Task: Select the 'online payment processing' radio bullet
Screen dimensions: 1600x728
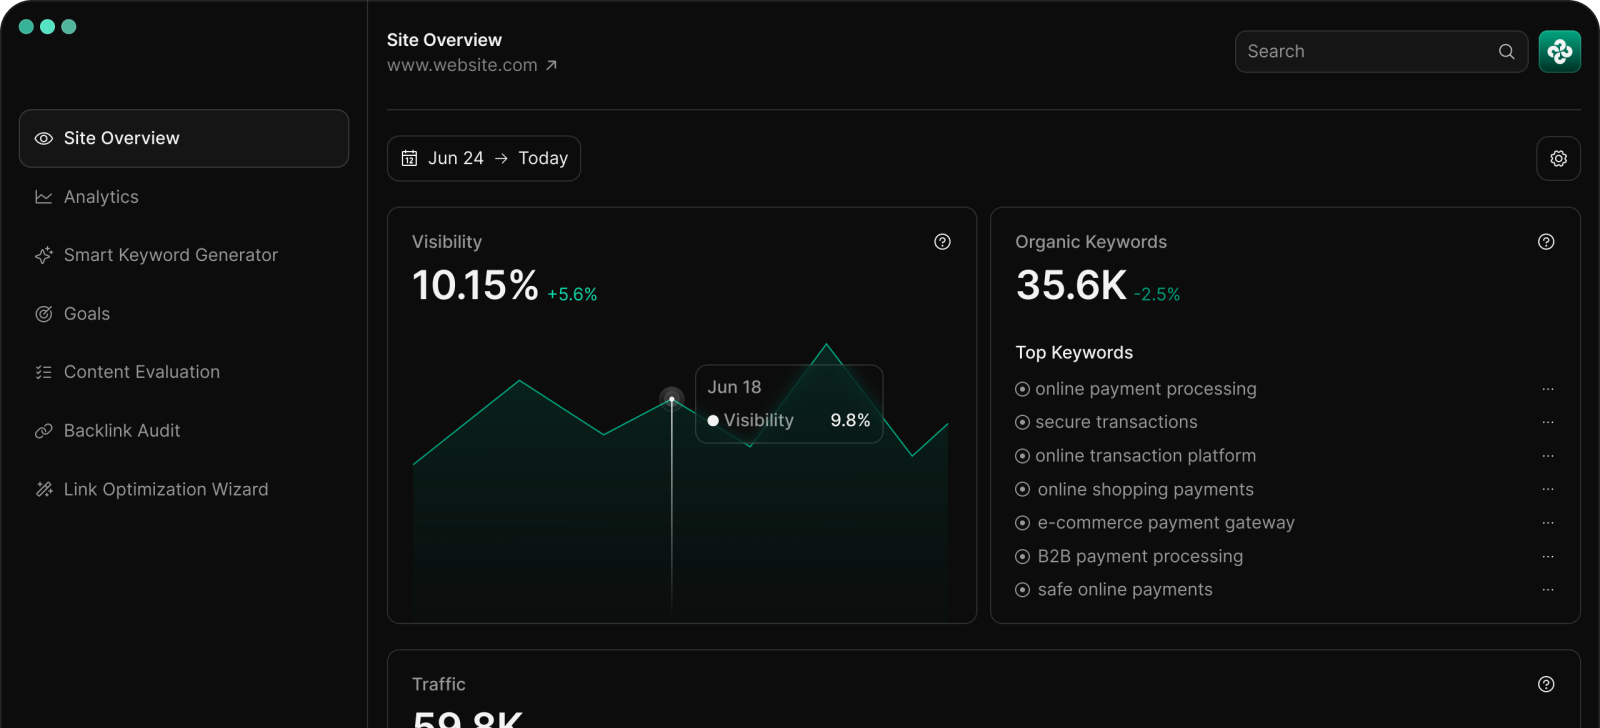Action: pyautogui.click(x=1022, y=389)
